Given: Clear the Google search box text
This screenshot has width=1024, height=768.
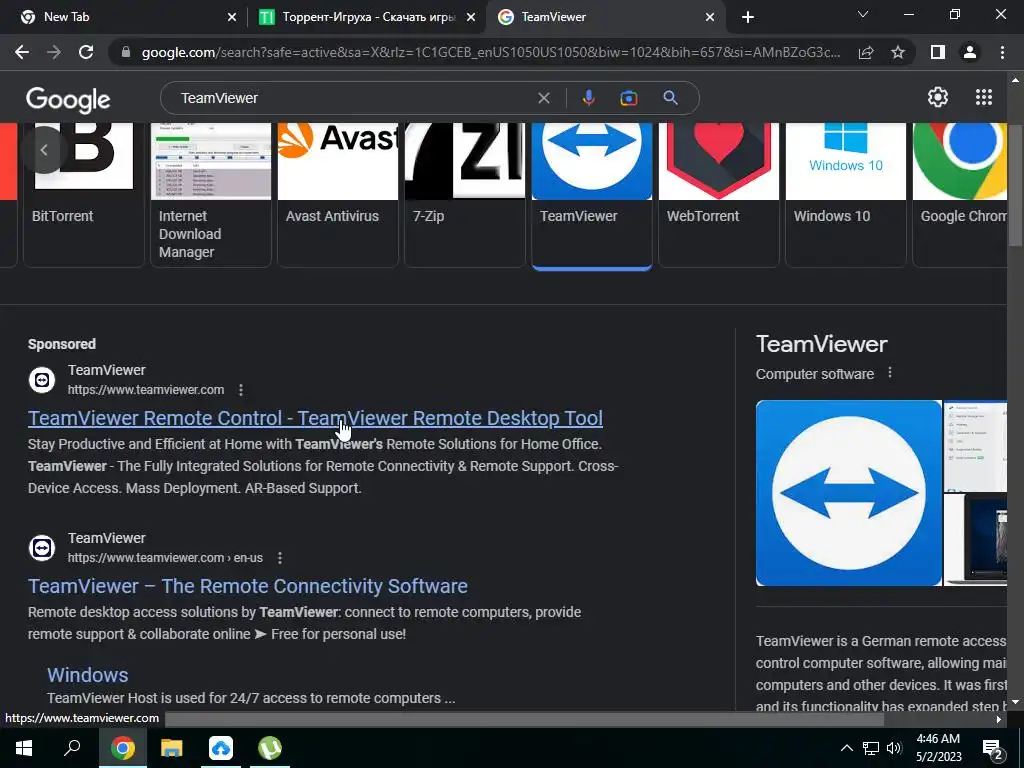Looking at the screenshot, I should (x=543, y=98).
